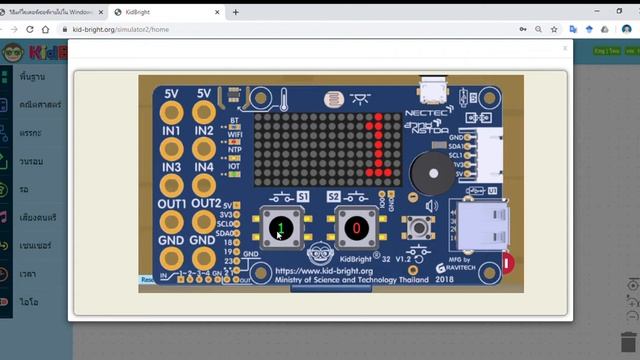Screen dimensions: 640x360
Task: Click the large USB port
Action: pos(482,226)
